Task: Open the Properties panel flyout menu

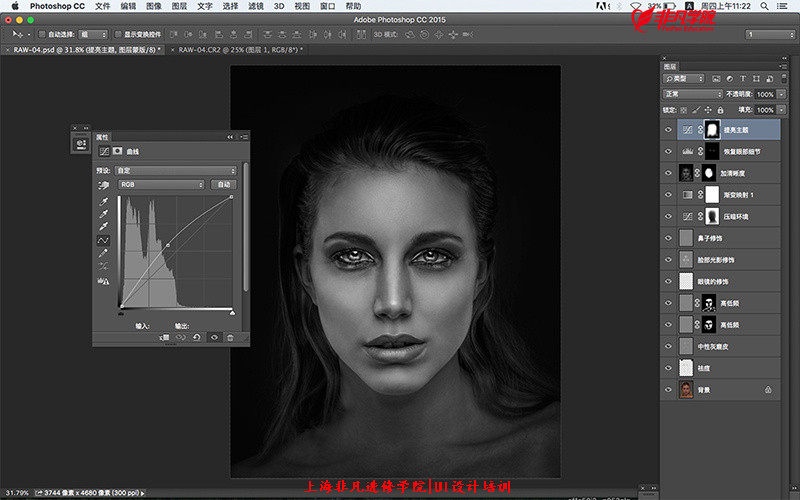Action: pos(244,137)
